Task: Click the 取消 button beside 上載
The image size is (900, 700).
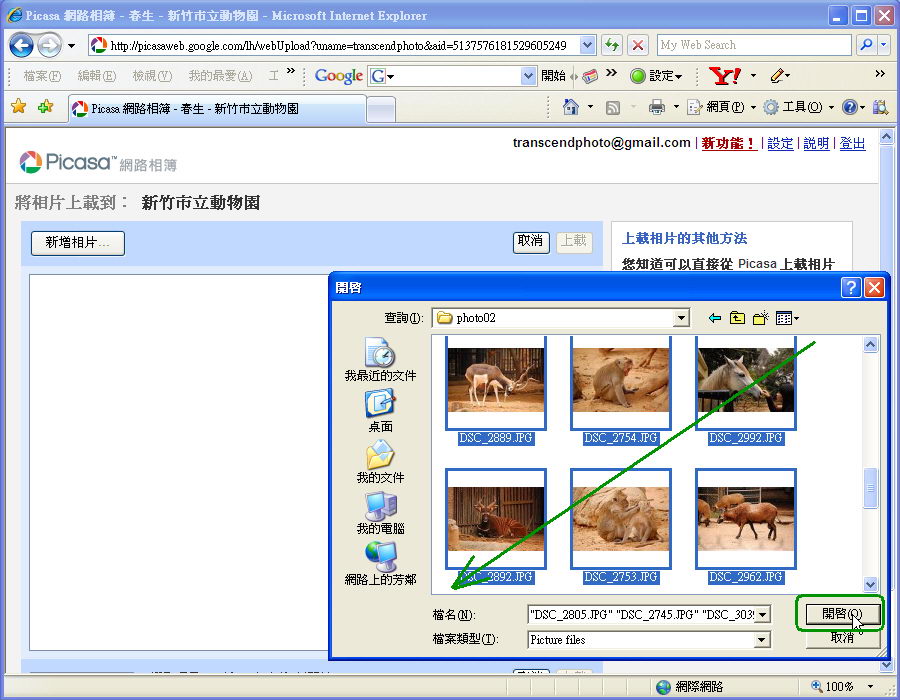Action: [531, 242]
